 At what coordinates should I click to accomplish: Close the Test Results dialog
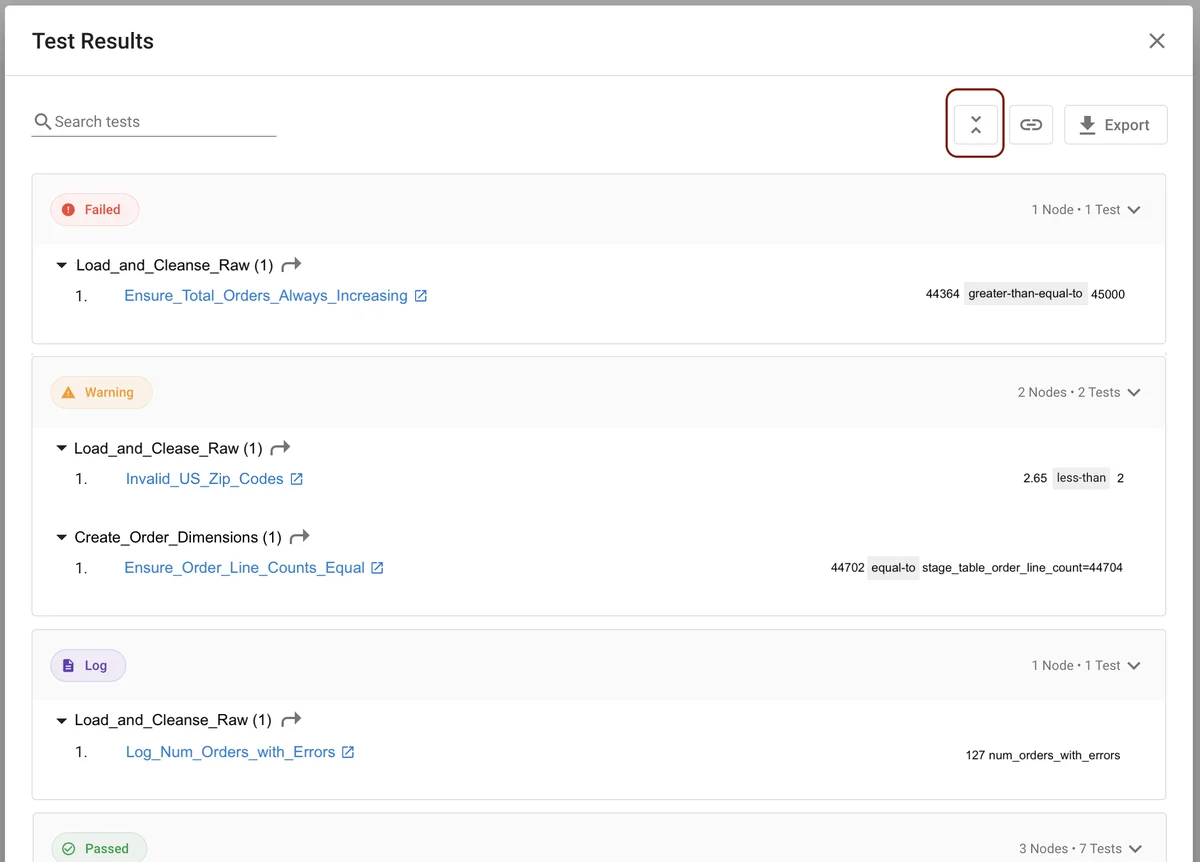[x=1156, y=41]
